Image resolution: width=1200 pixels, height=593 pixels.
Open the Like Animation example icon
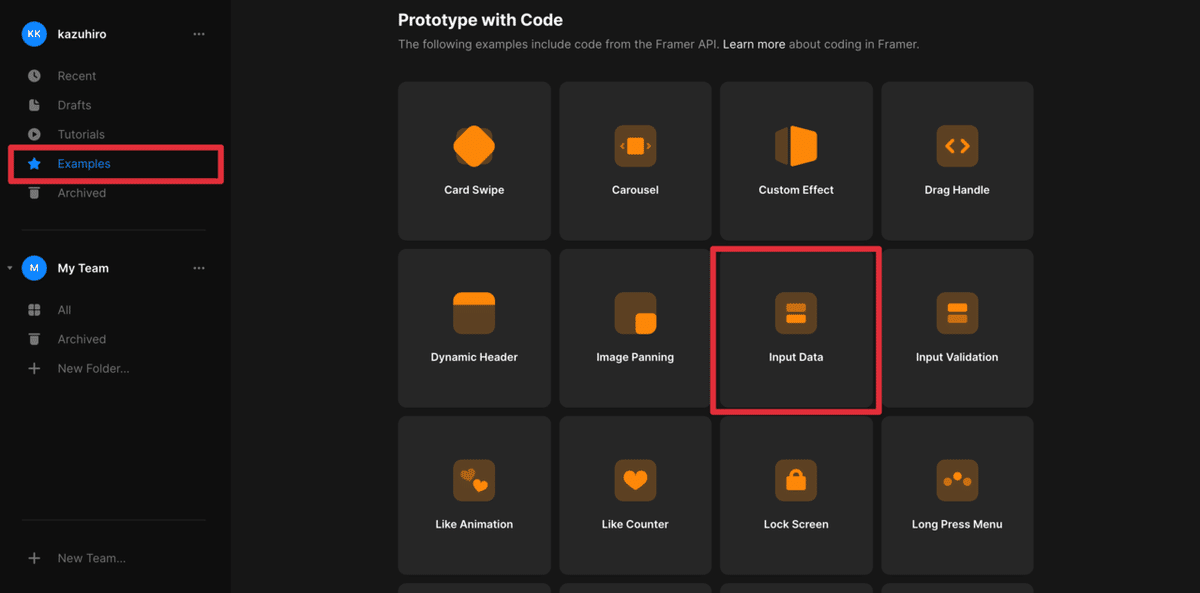(474, 480)
